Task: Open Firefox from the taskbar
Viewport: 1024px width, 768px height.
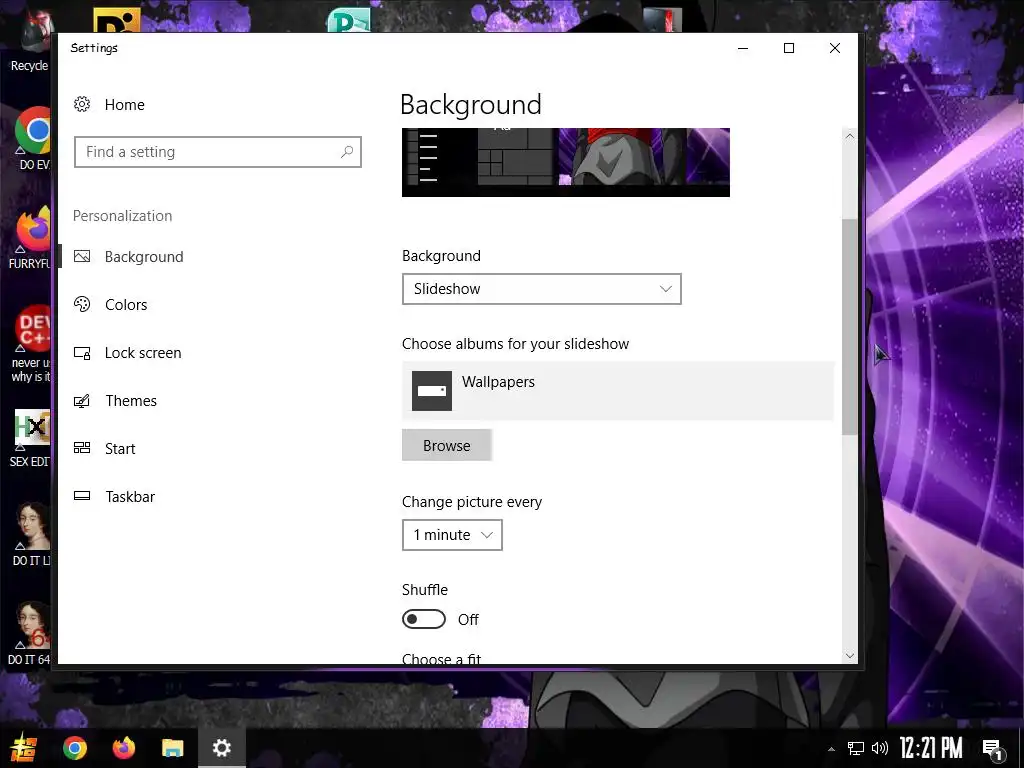Action: [x=123, y=748]
